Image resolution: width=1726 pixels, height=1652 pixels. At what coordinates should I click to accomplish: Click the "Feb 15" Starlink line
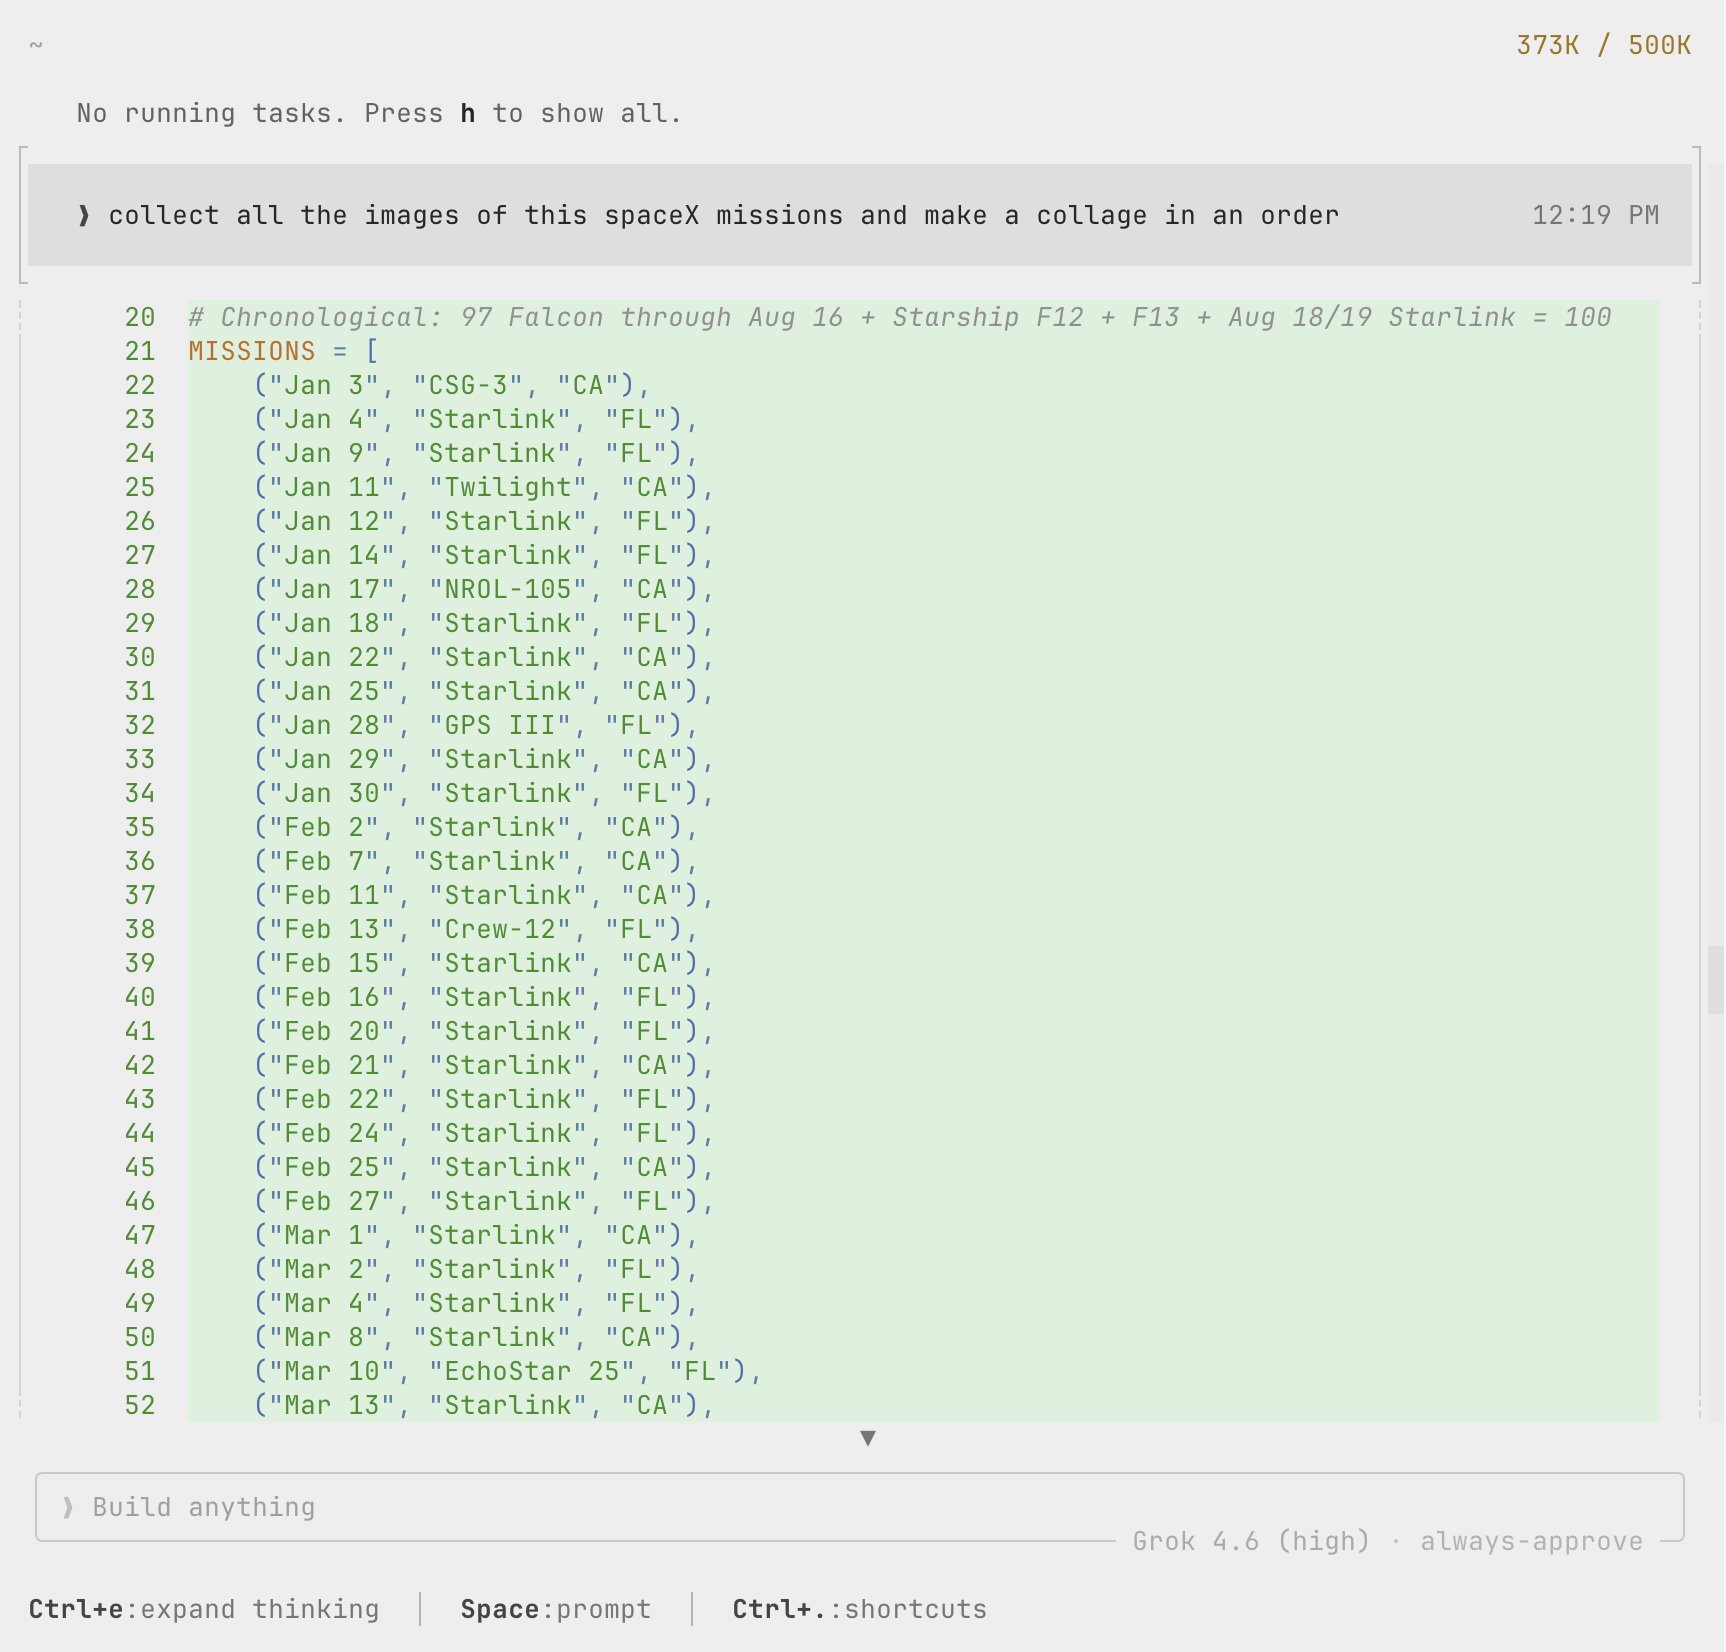(x=484, y=963)
